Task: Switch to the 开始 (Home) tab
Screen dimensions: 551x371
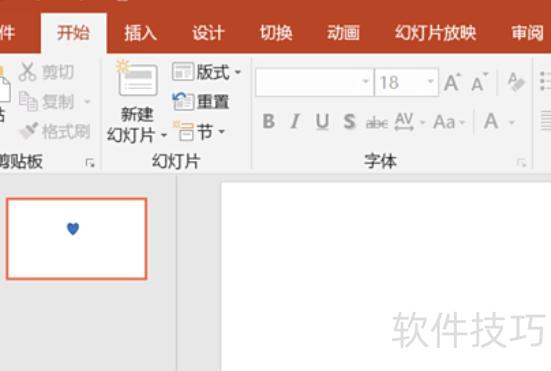Action: coord(73,33)
